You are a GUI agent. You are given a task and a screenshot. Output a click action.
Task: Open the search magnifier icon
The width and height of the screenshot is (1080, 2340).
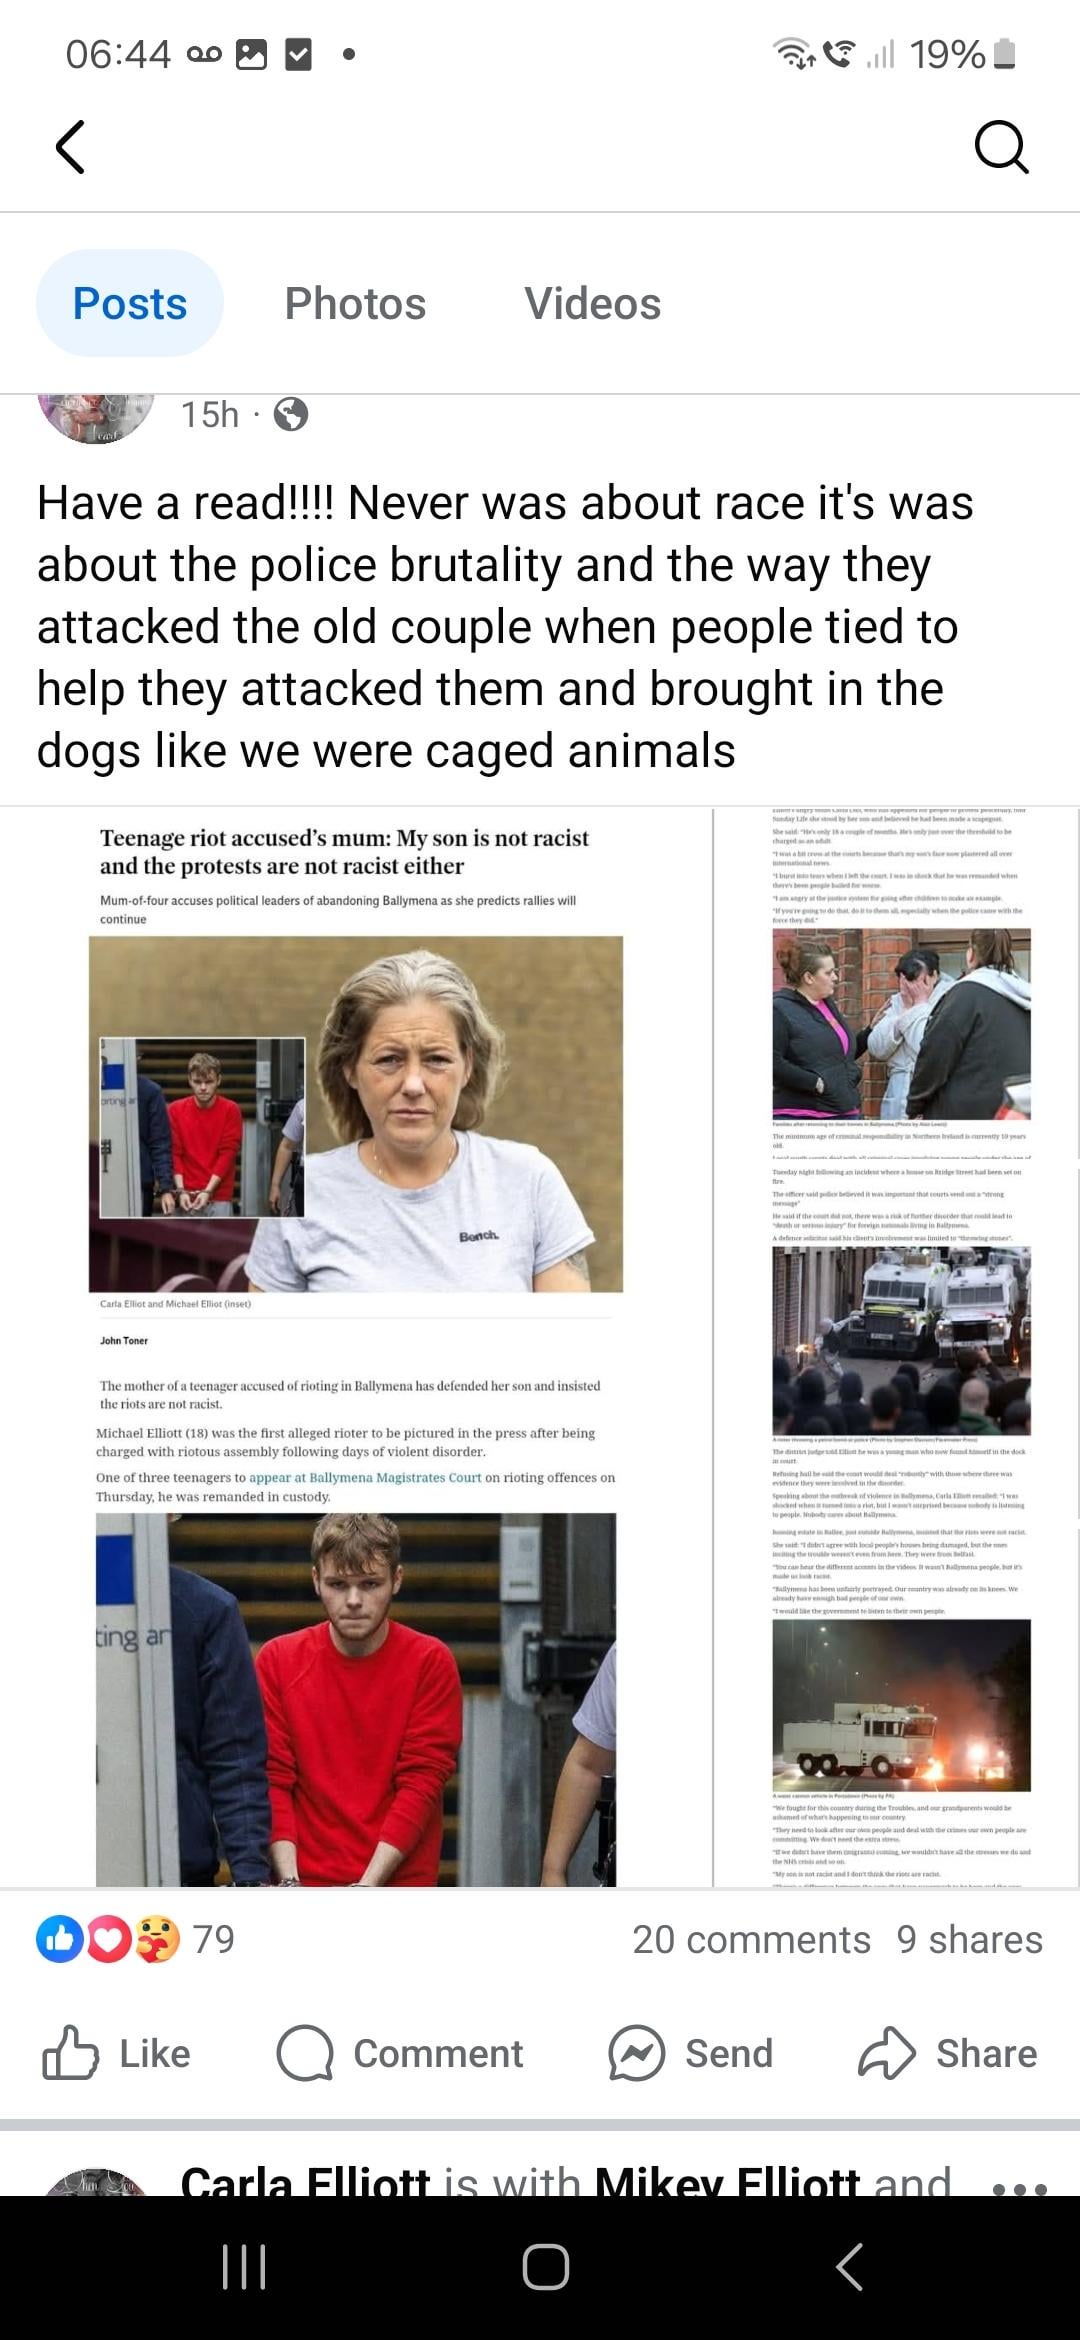coord(1001,148)
